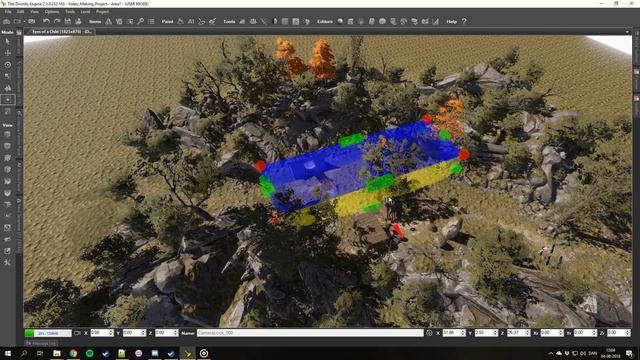Click the Name field showing CameraLock_000
The width and height of the screenshot is (640, 360).
tap(310, 333)
